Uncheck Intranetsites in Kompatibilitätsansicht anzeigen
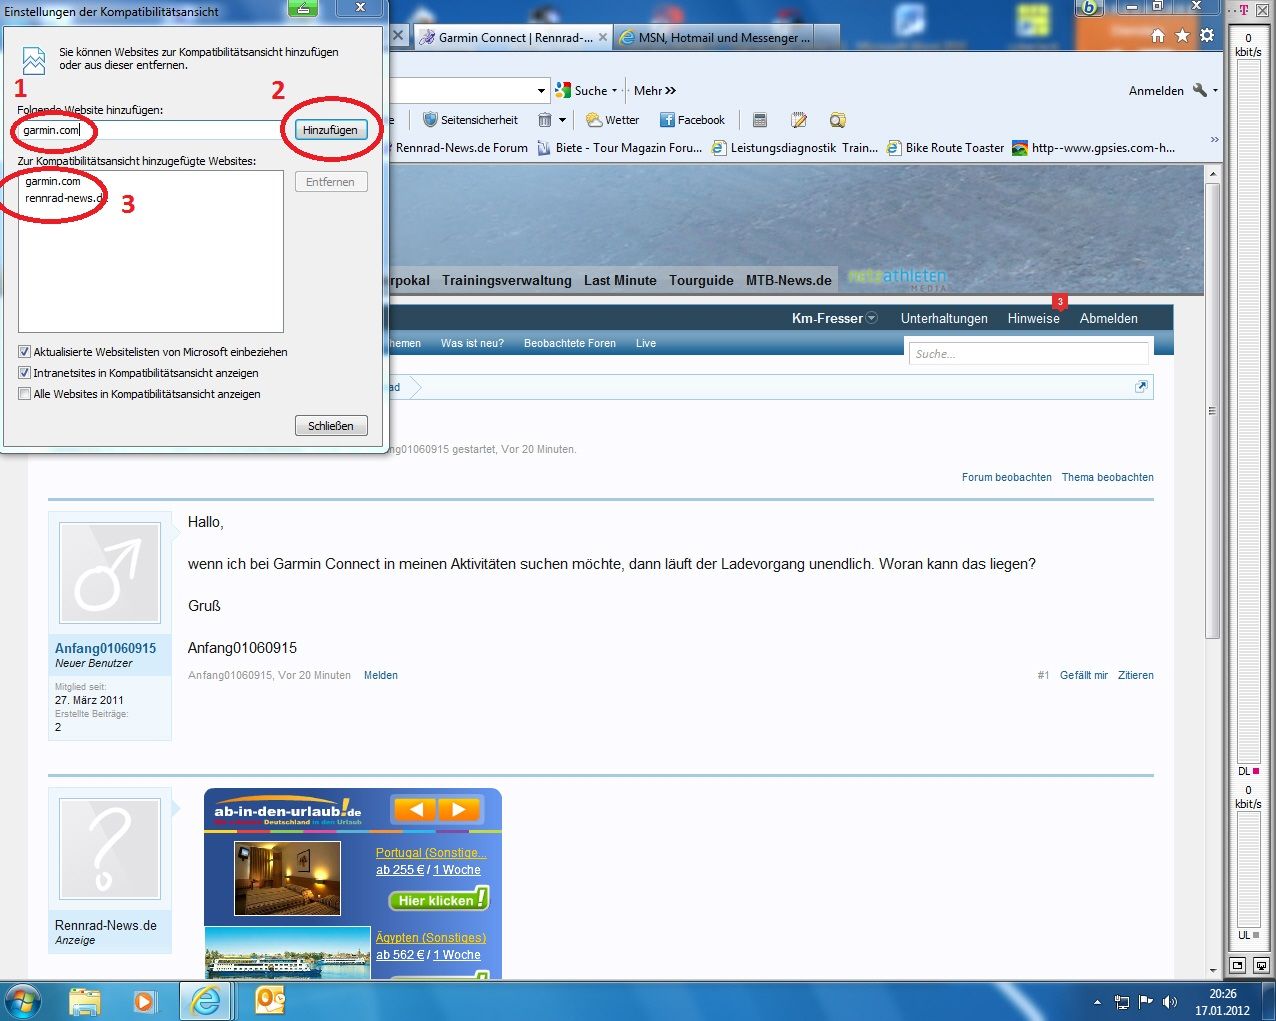 [25, 373]
